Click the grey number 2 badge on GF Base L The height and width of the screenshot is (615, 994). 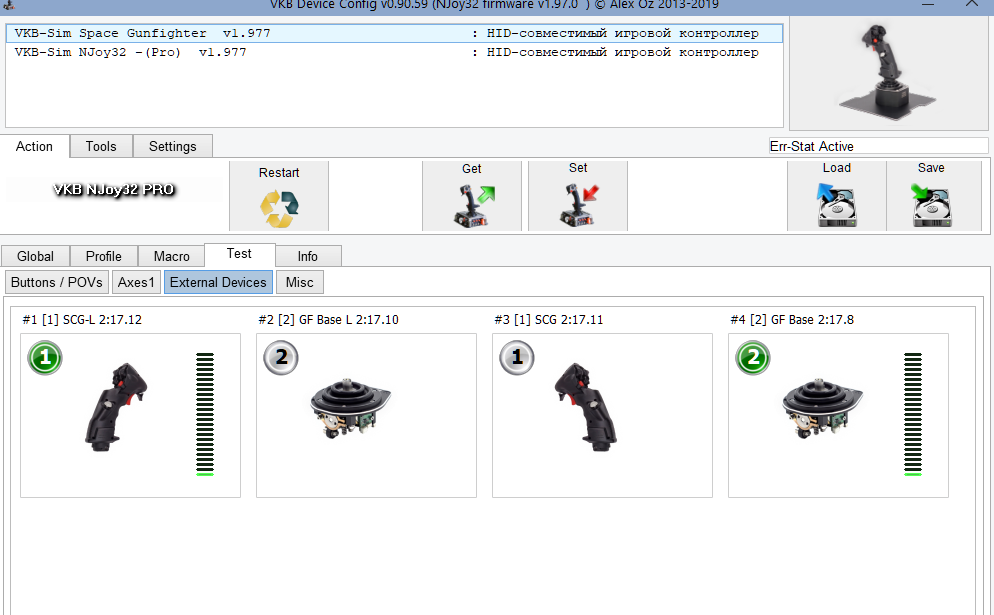tap(281, 358)
